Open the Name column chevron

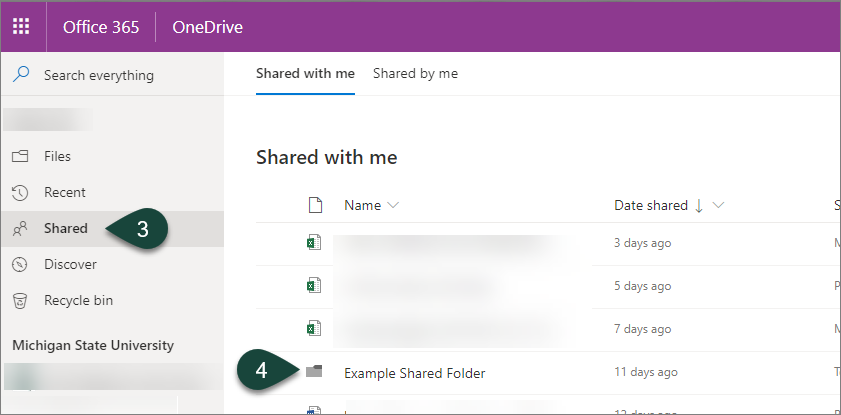[x=393, y=205]
